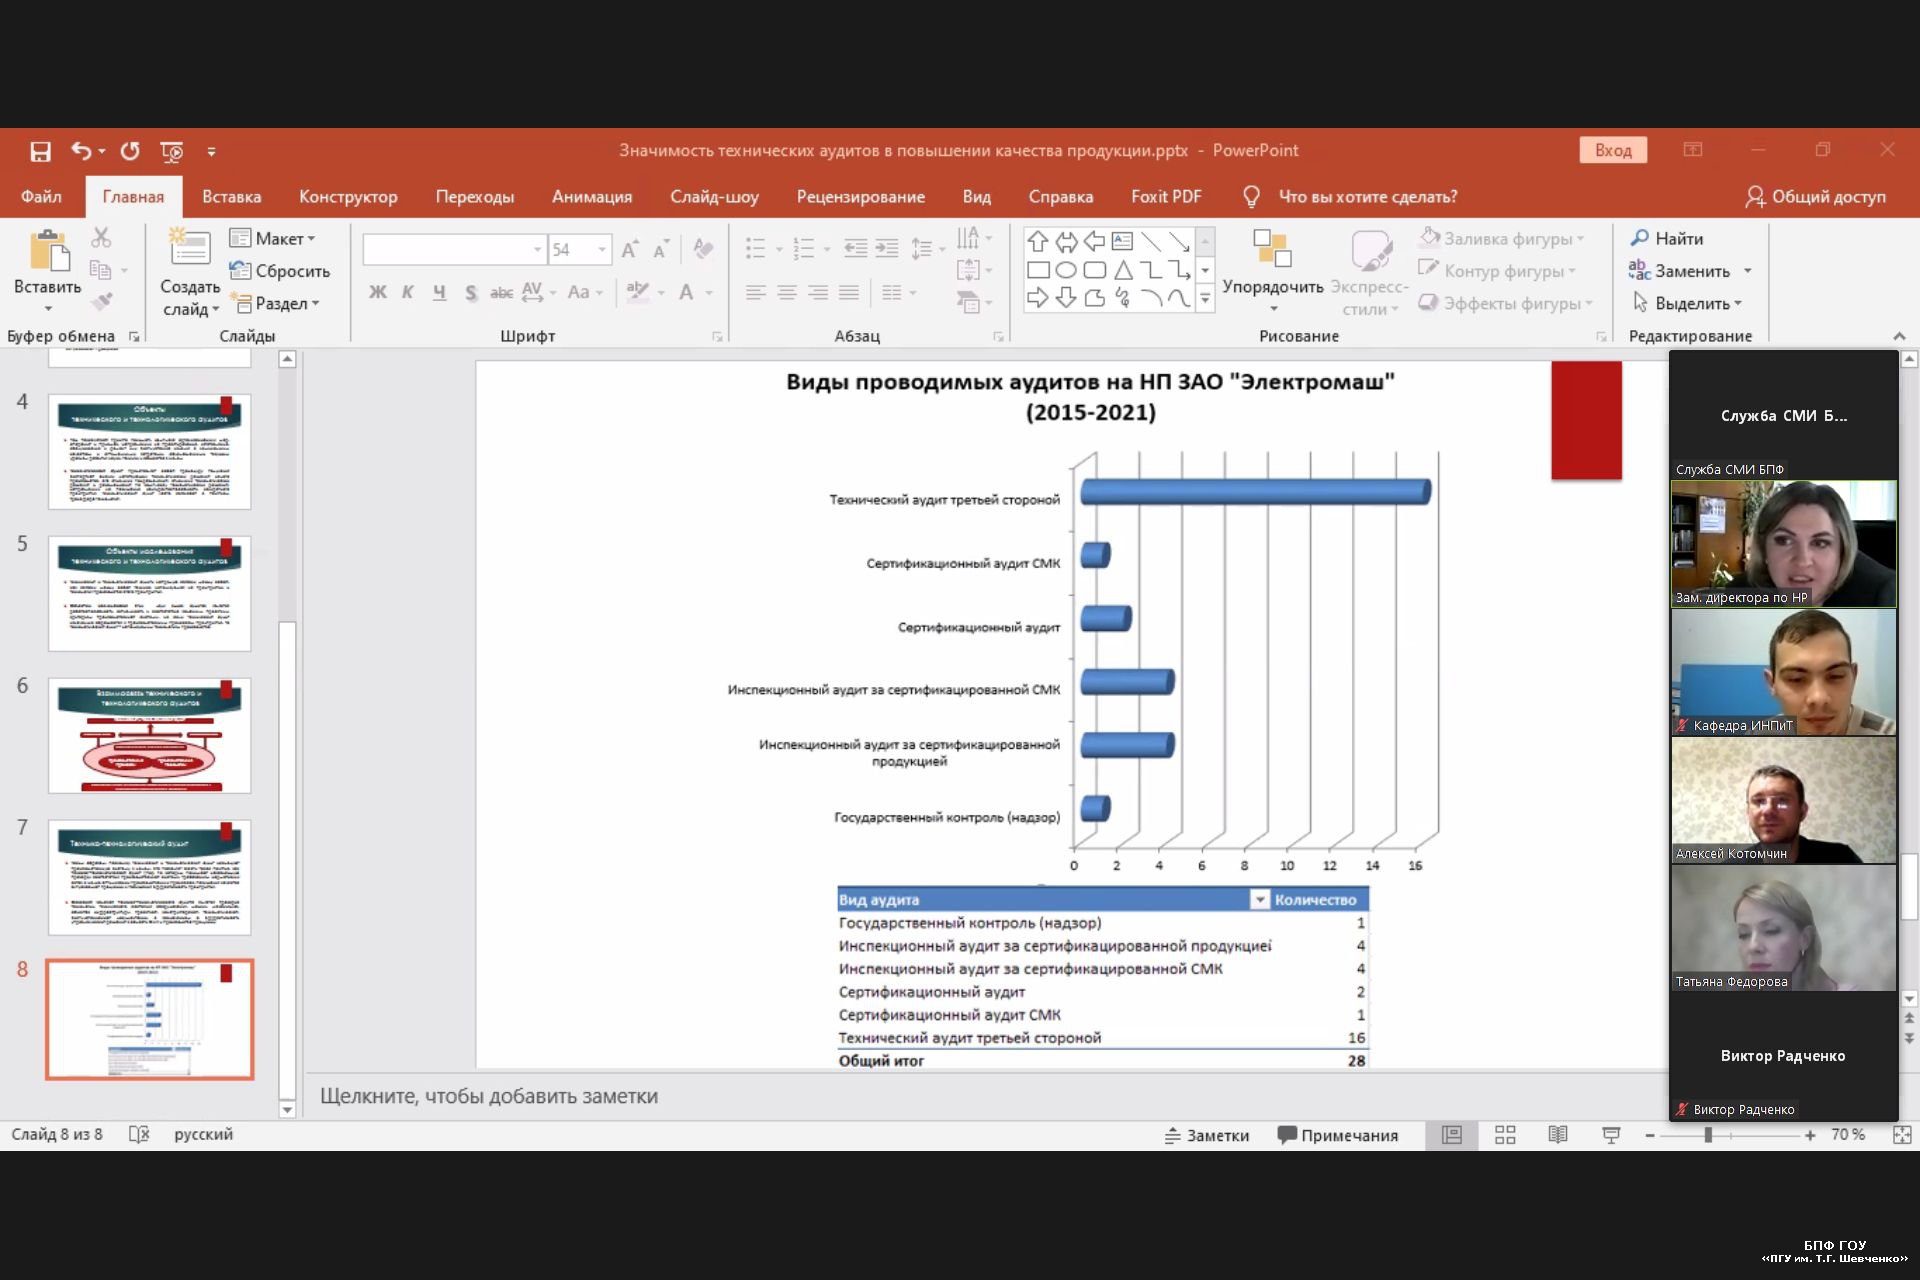This screenshot has height=1280, width=1920.
Task: Select the slide 6 thumbnail
Action: 150,735
